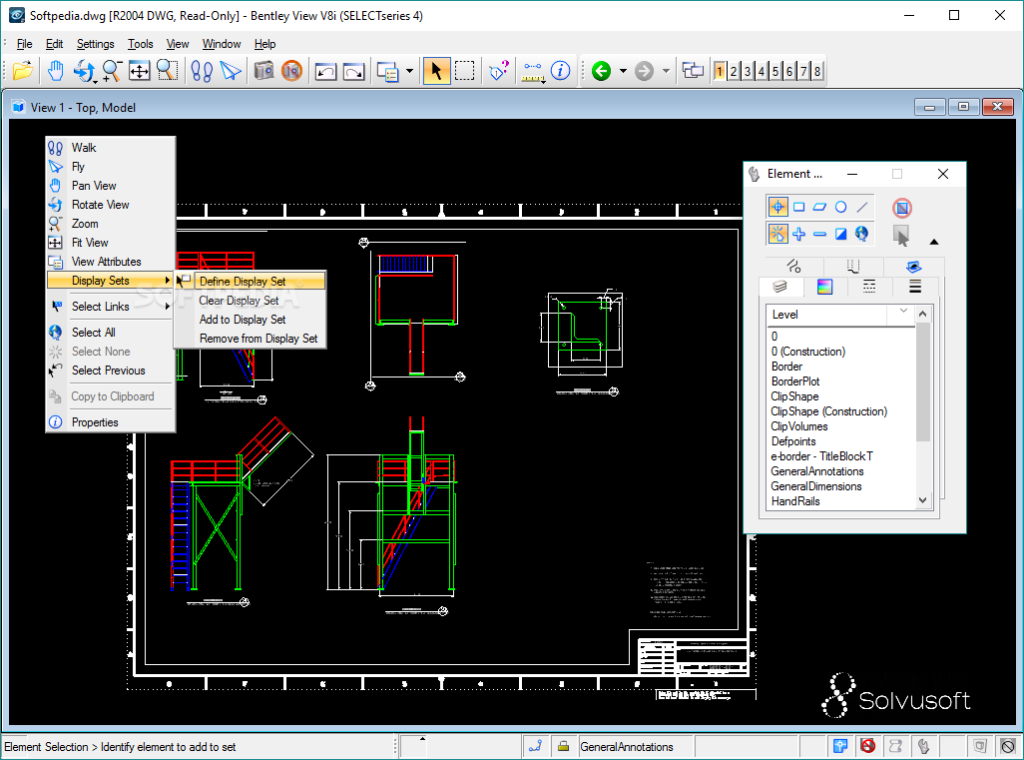Viewport: 1024px width, 760px height.
Task: Switch to the rainbow Color tab
Action: point(823,287)
